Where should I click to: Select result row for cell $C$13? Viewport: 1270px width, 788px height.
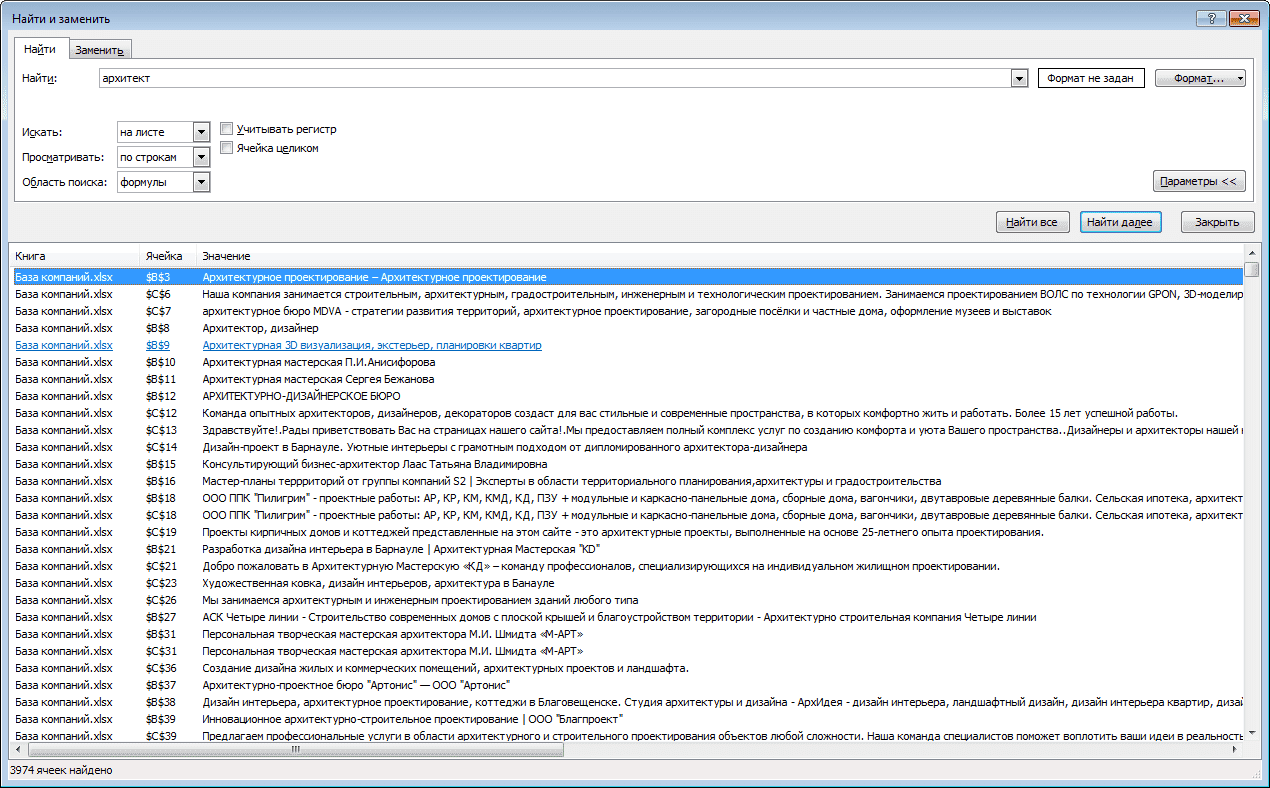click(627, 430)
